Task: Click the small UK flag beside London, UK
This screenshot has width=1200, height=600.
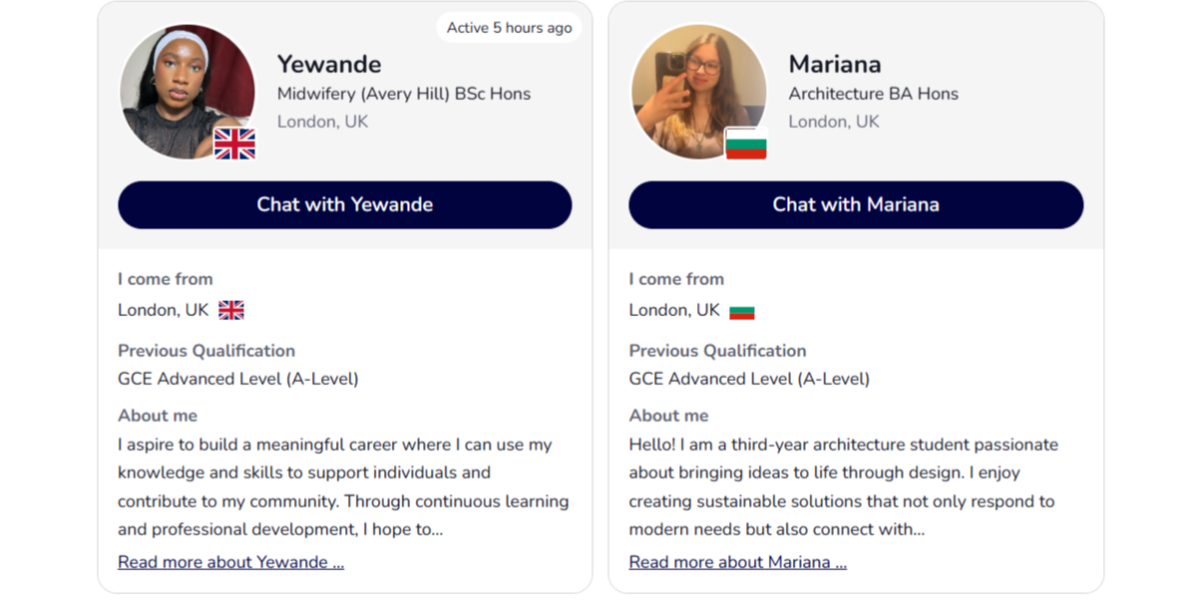Action: [231, 310]
